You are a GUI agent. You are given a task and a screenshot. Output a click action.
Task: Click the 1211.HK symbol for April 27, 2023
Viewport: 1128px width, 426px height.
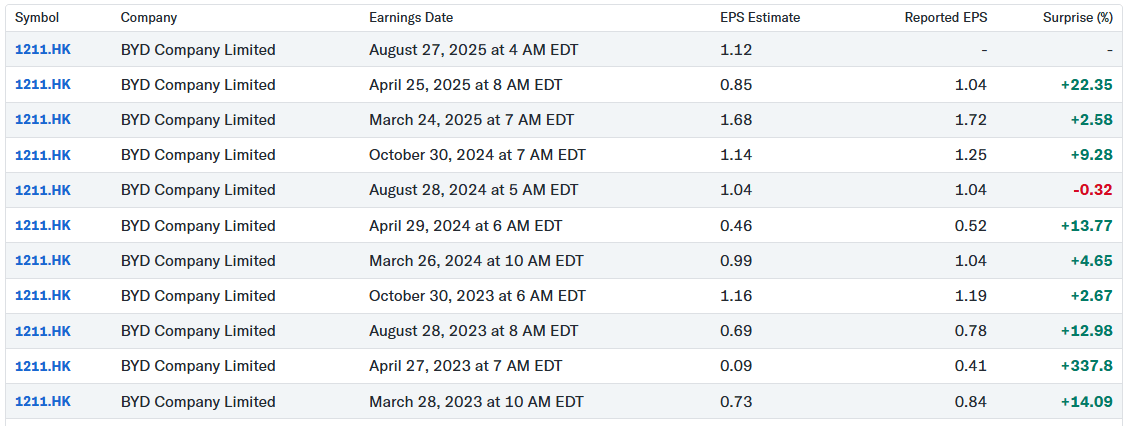(42, 366)
